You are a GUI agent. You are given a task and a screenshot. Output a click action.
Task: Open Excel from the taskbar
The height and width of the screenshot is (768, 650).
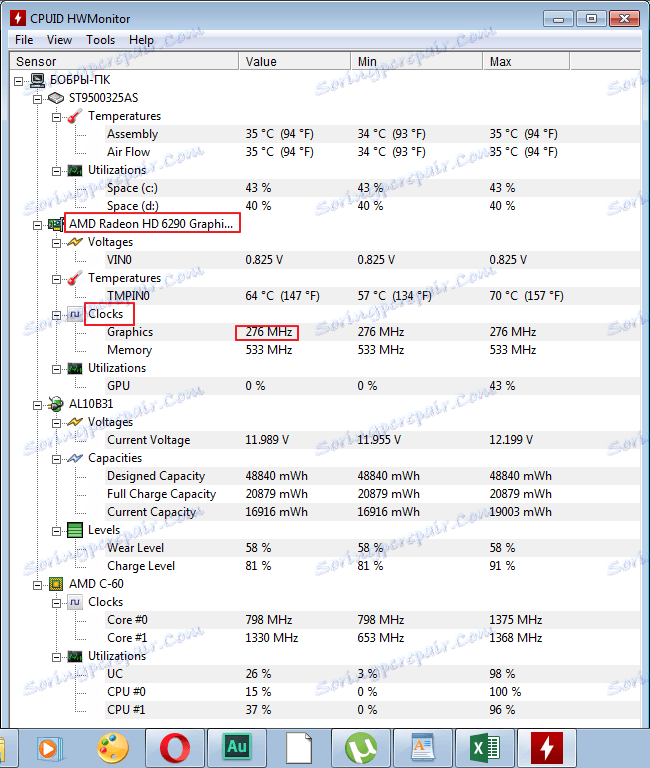485,748
